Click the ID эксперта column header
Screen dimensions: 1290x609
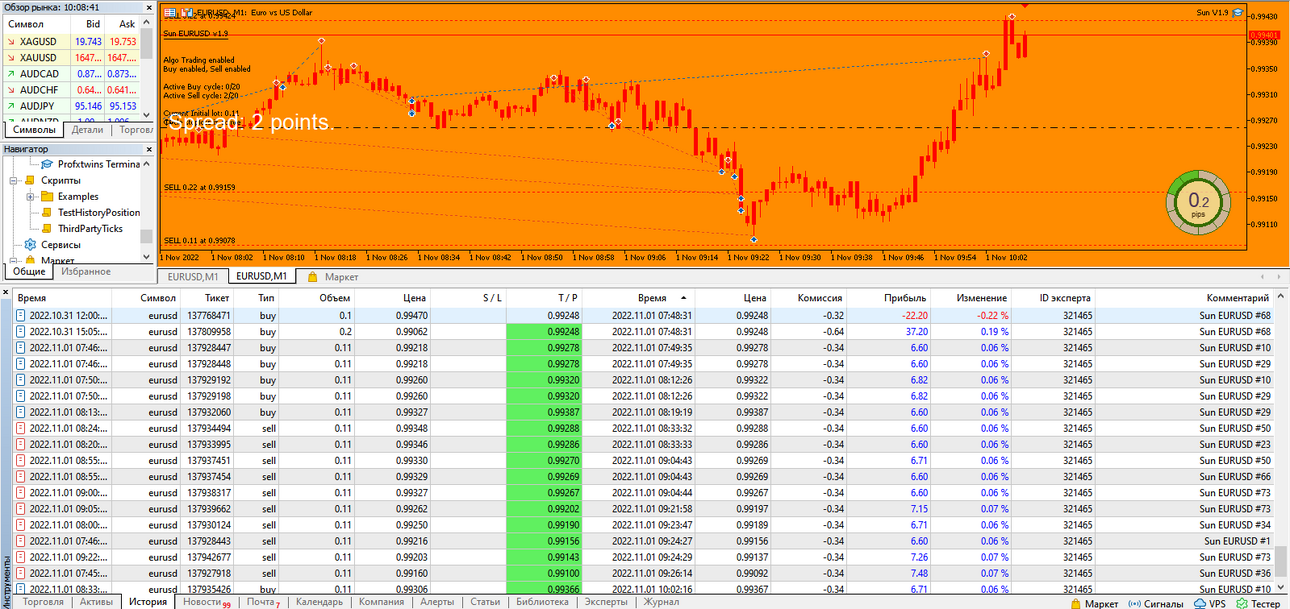pos(1053,298)
